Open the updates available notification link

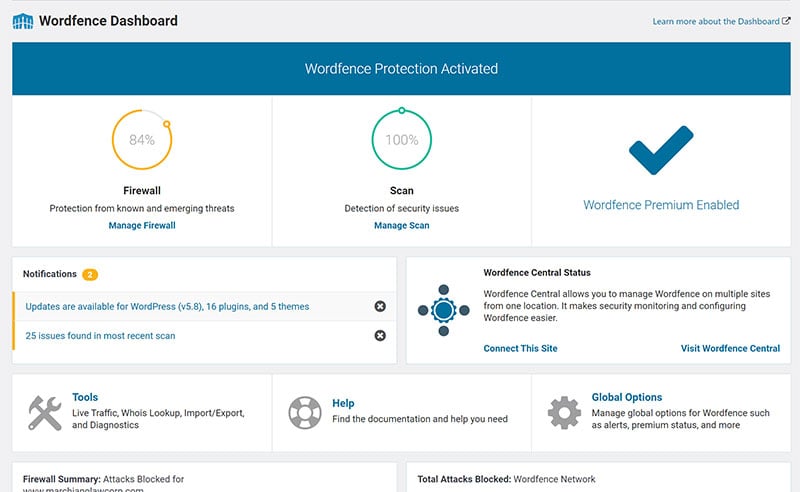(167, 307)
